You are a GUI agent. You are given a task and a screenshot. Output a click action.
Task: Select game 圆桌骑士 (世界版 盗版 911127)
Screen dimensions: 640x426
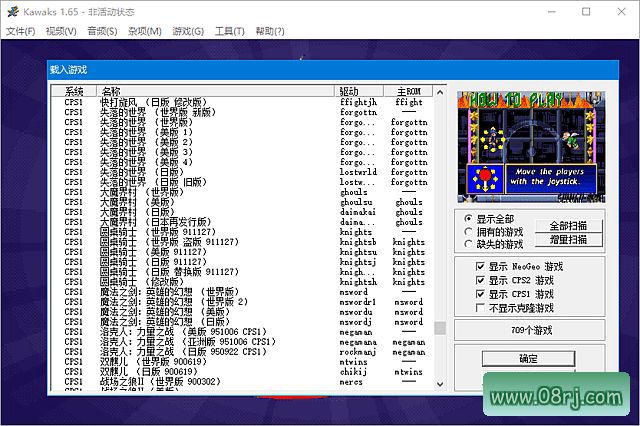[242, 242]
